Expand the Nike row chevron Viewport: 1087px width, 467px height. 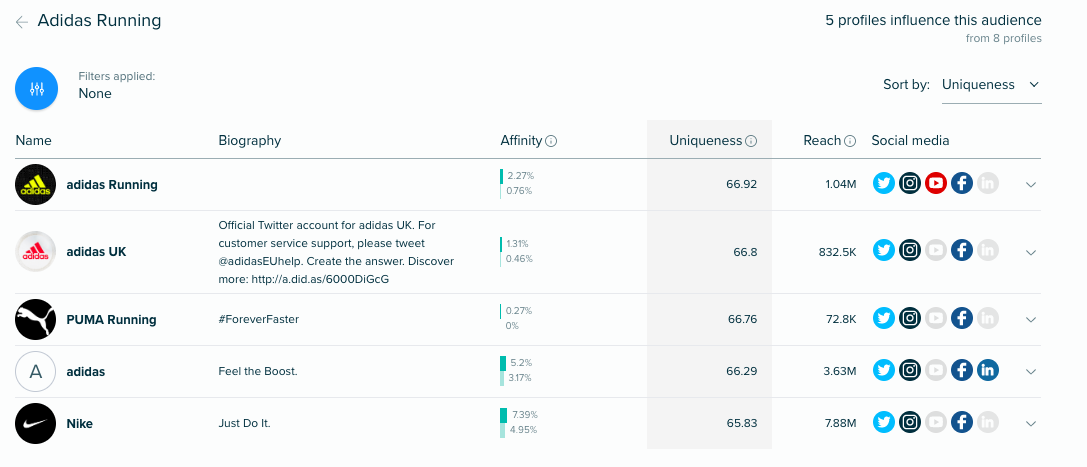1031,423
